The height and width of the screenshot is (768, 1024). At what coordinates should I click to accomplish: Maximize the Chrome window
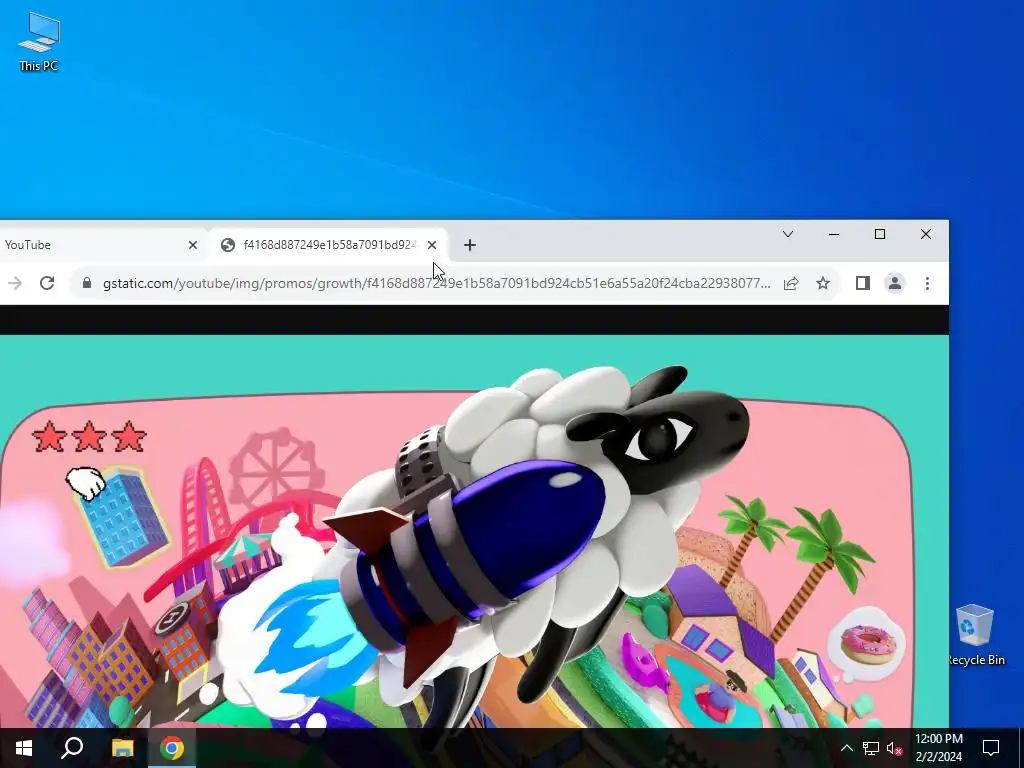[x=880, y=234]
